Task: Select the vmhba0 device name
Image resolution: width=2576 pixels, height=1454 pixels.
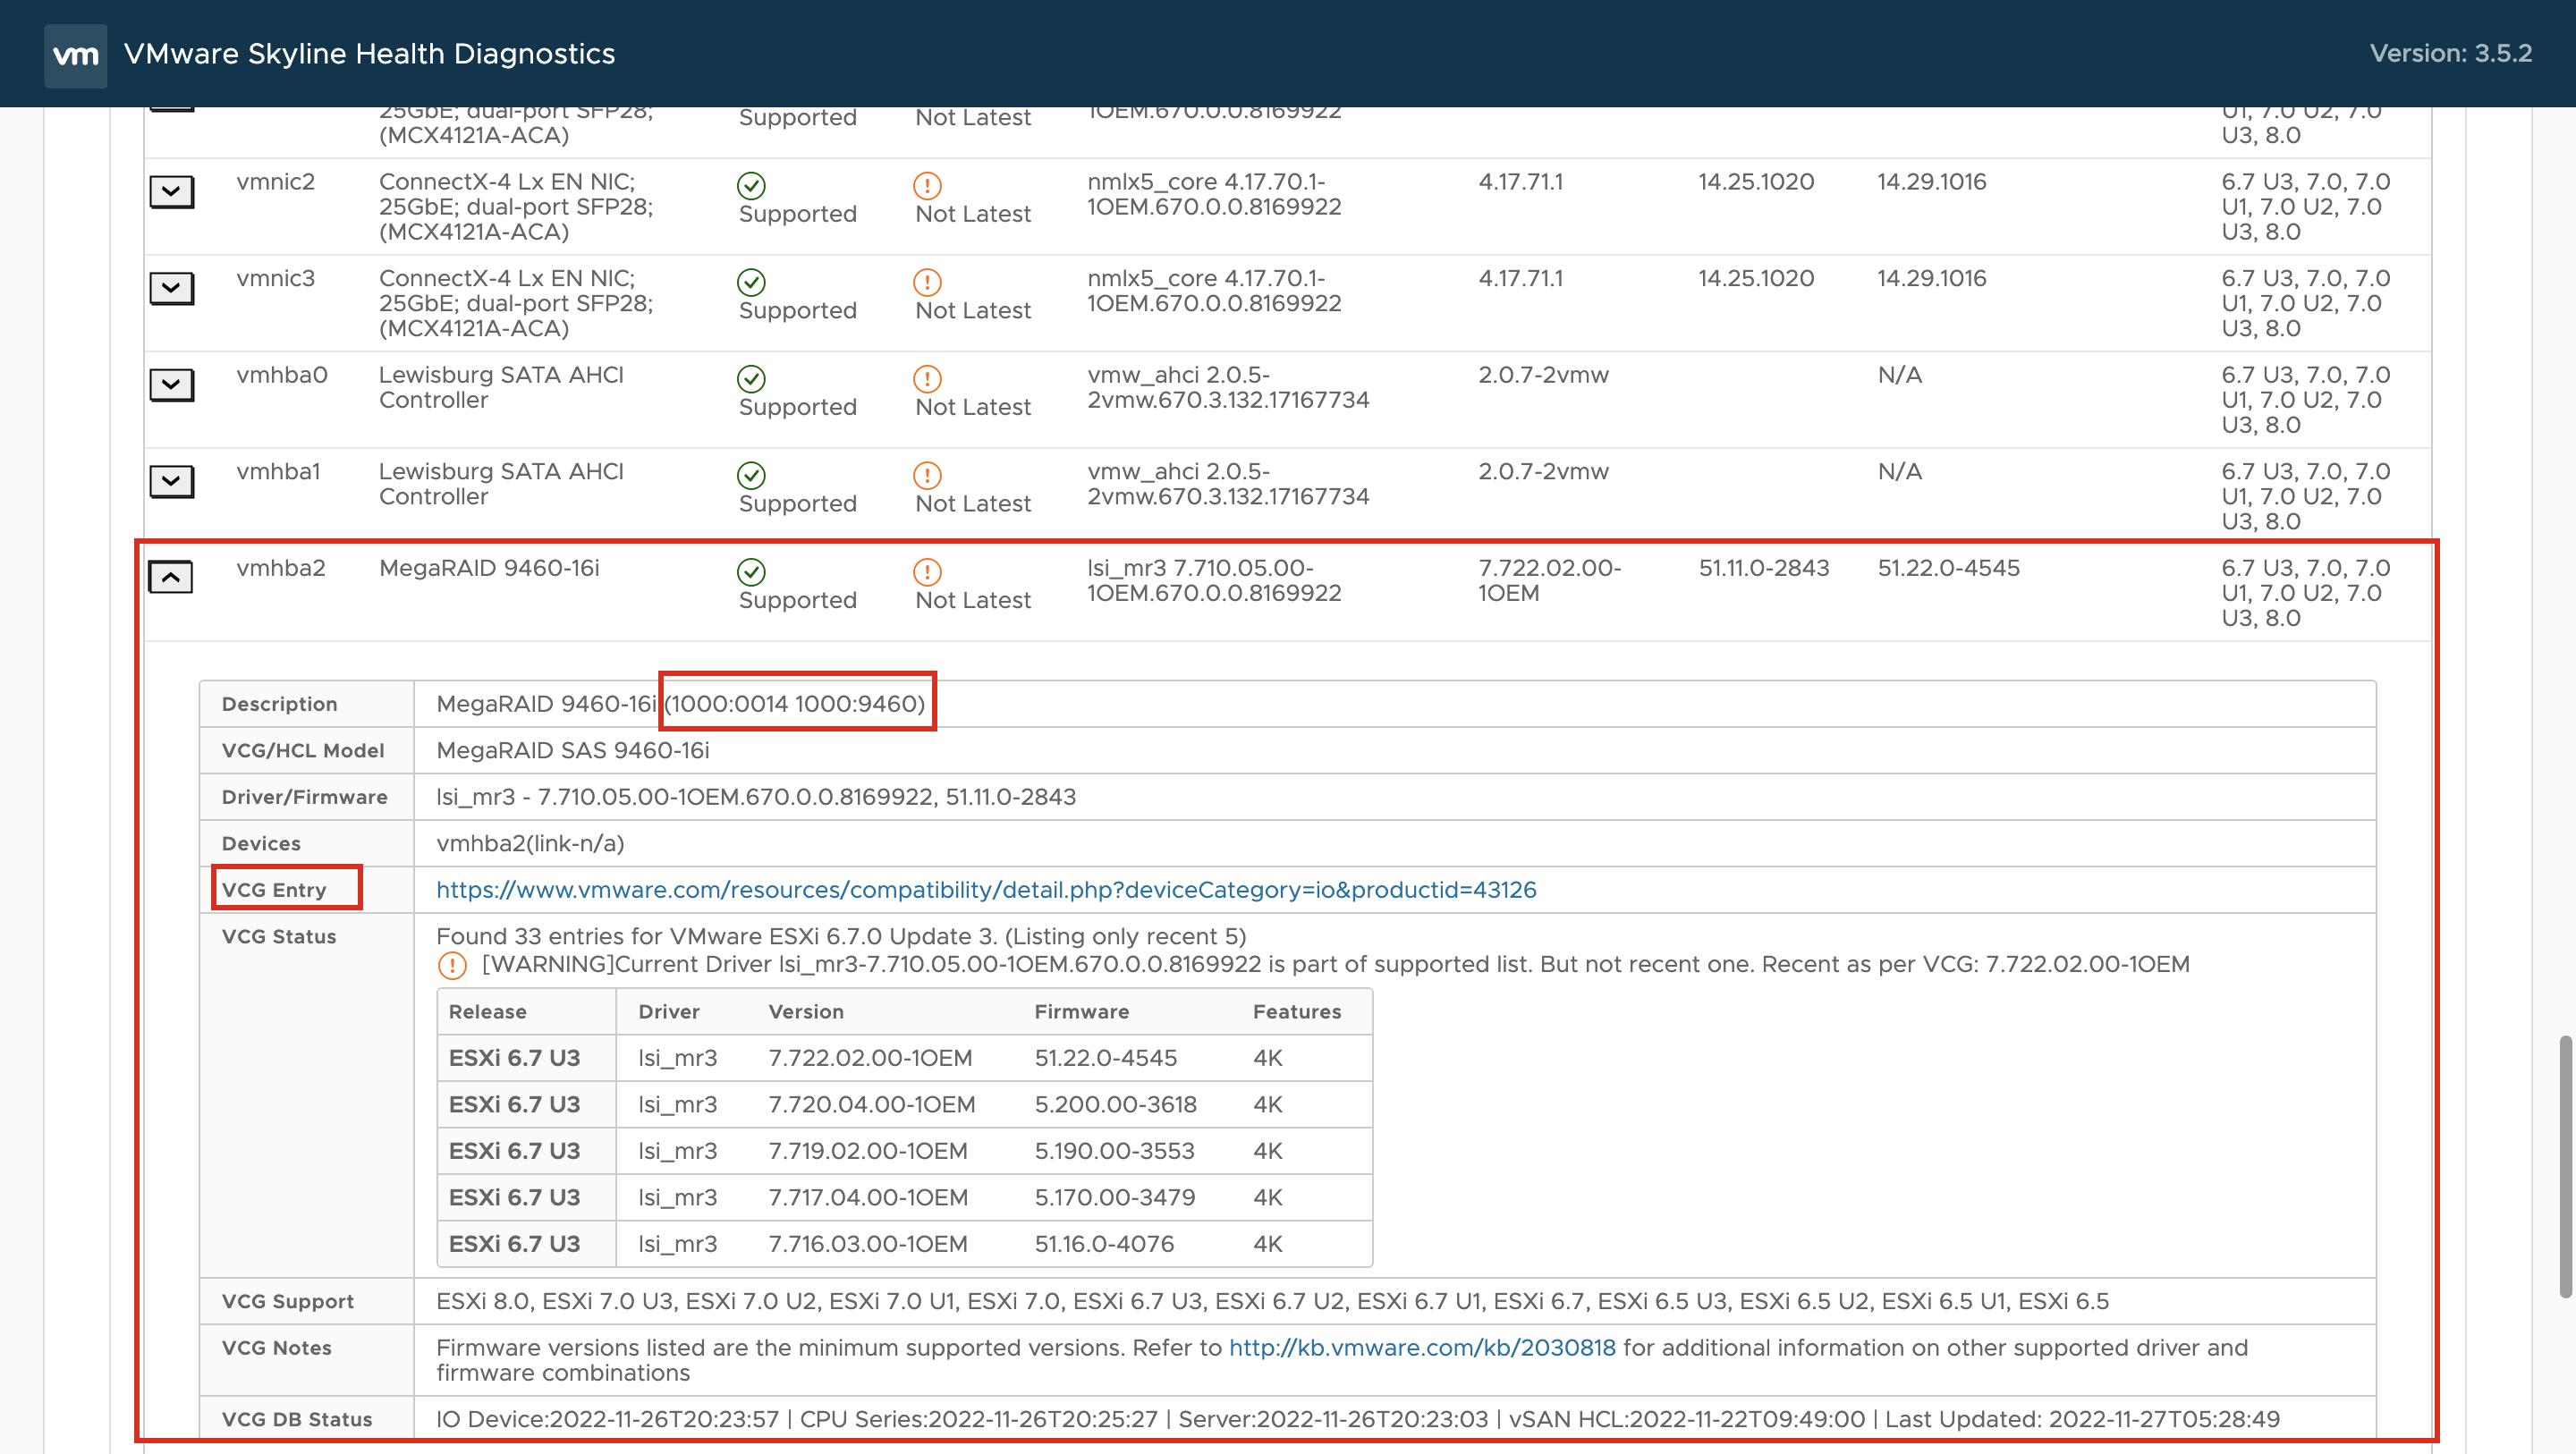Action: pos(282,375)
